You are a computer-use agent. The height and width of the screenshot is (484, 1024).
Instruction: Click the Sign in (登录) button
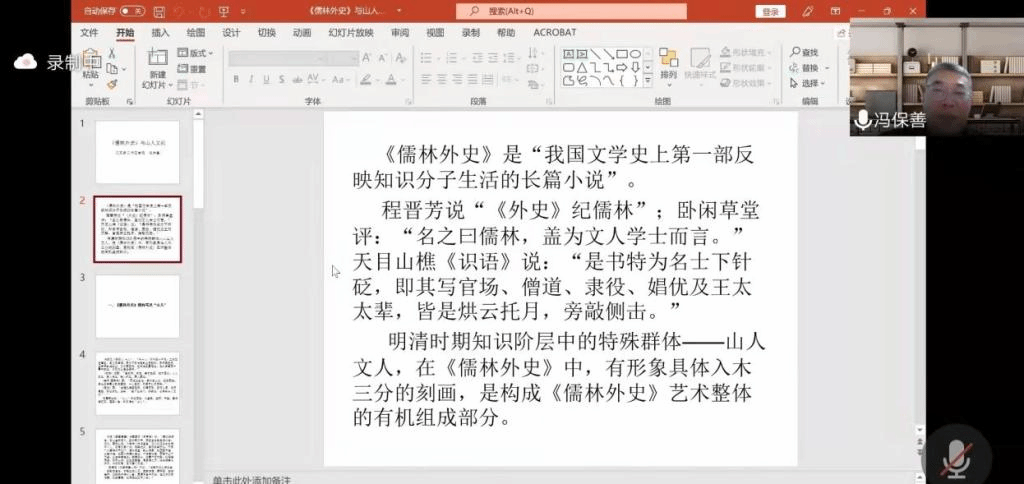click(x=770, y=12)
